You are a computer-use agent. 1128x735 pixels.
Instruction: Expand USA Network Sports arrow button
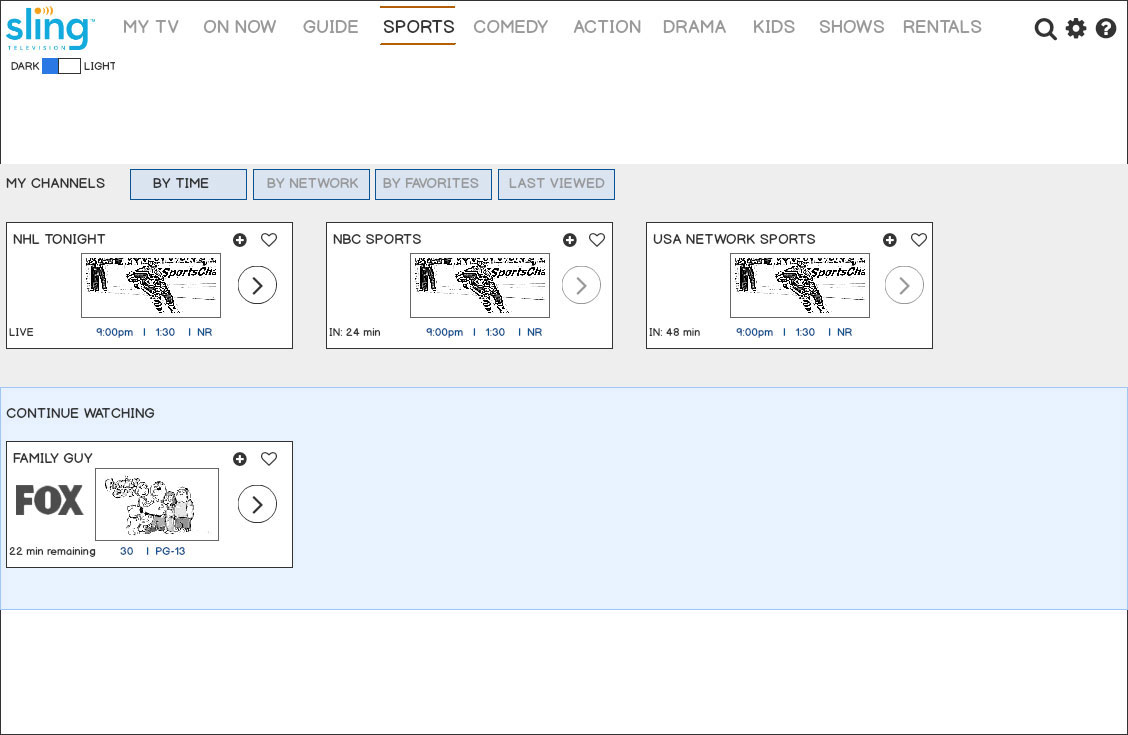[x=904, y=285]
